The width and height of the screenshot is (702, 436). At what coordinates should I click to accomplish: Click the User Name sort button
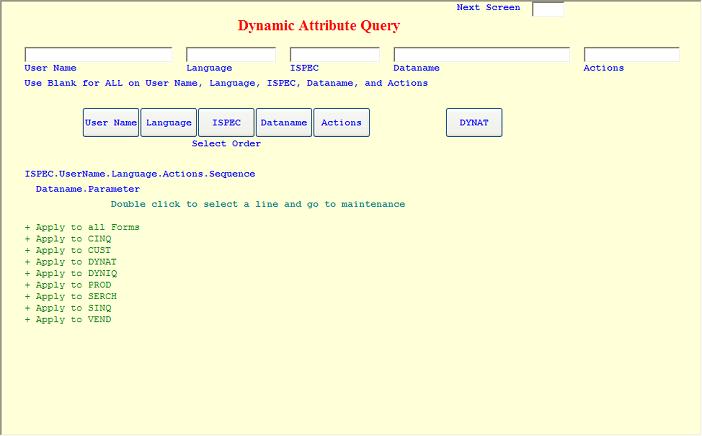[111, 122]
